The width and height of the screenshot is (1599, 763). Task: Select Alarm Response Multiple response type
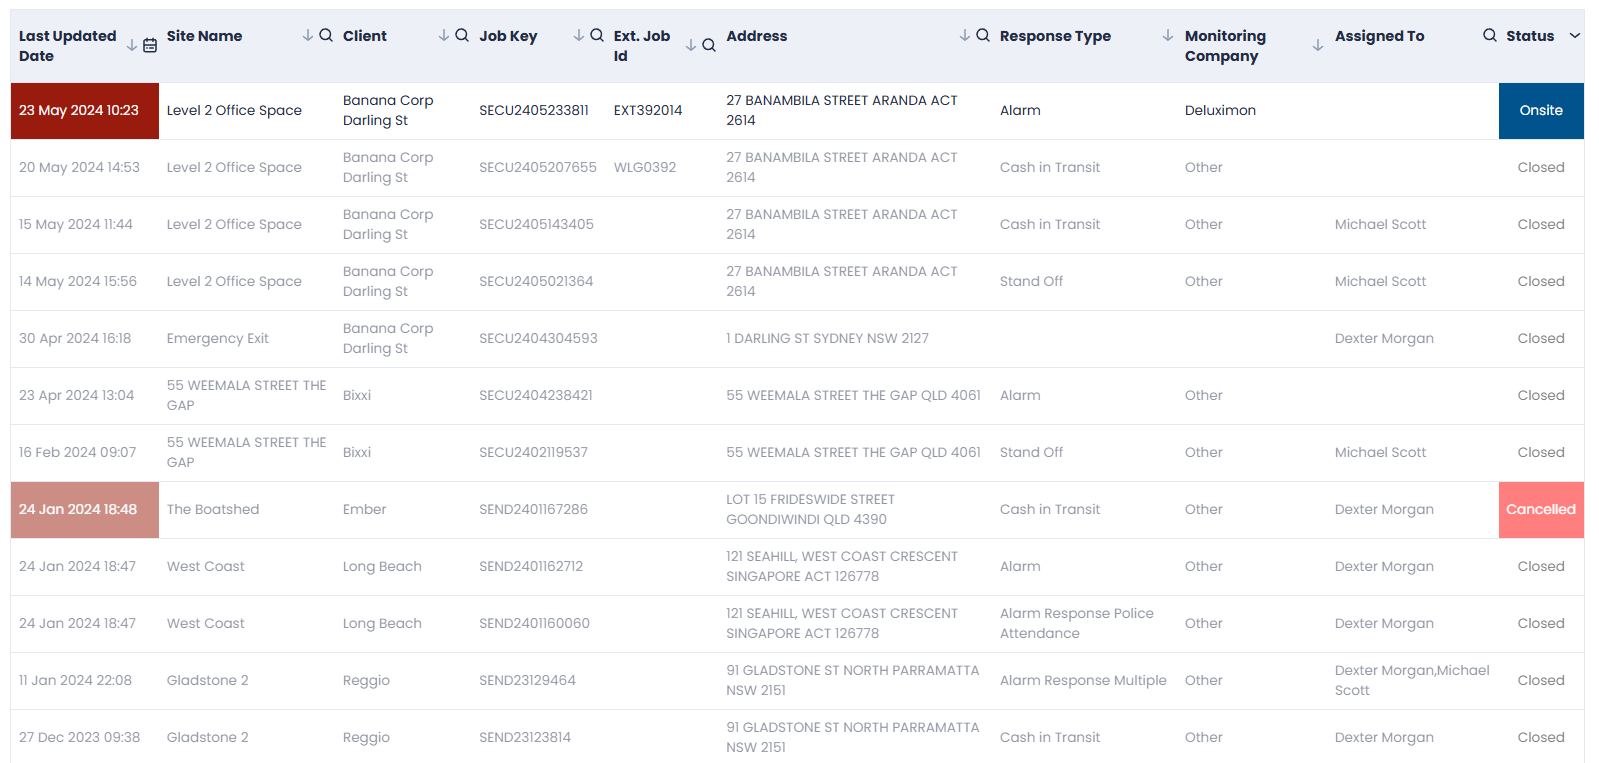(1083, 680)
